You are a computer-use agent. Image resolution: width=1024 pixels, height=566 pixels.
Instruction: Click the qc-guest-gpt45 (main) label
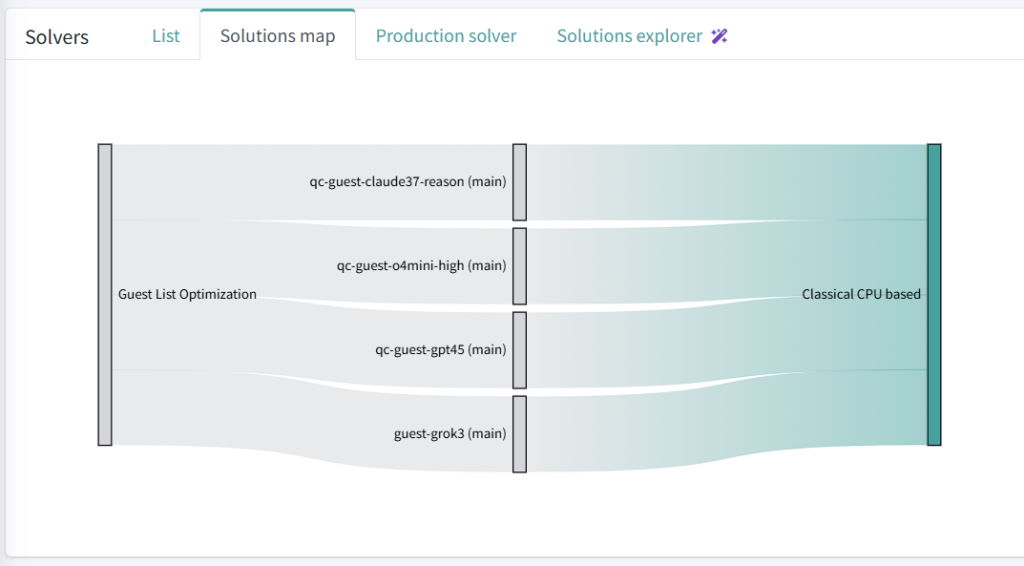(x=440, y=350)
